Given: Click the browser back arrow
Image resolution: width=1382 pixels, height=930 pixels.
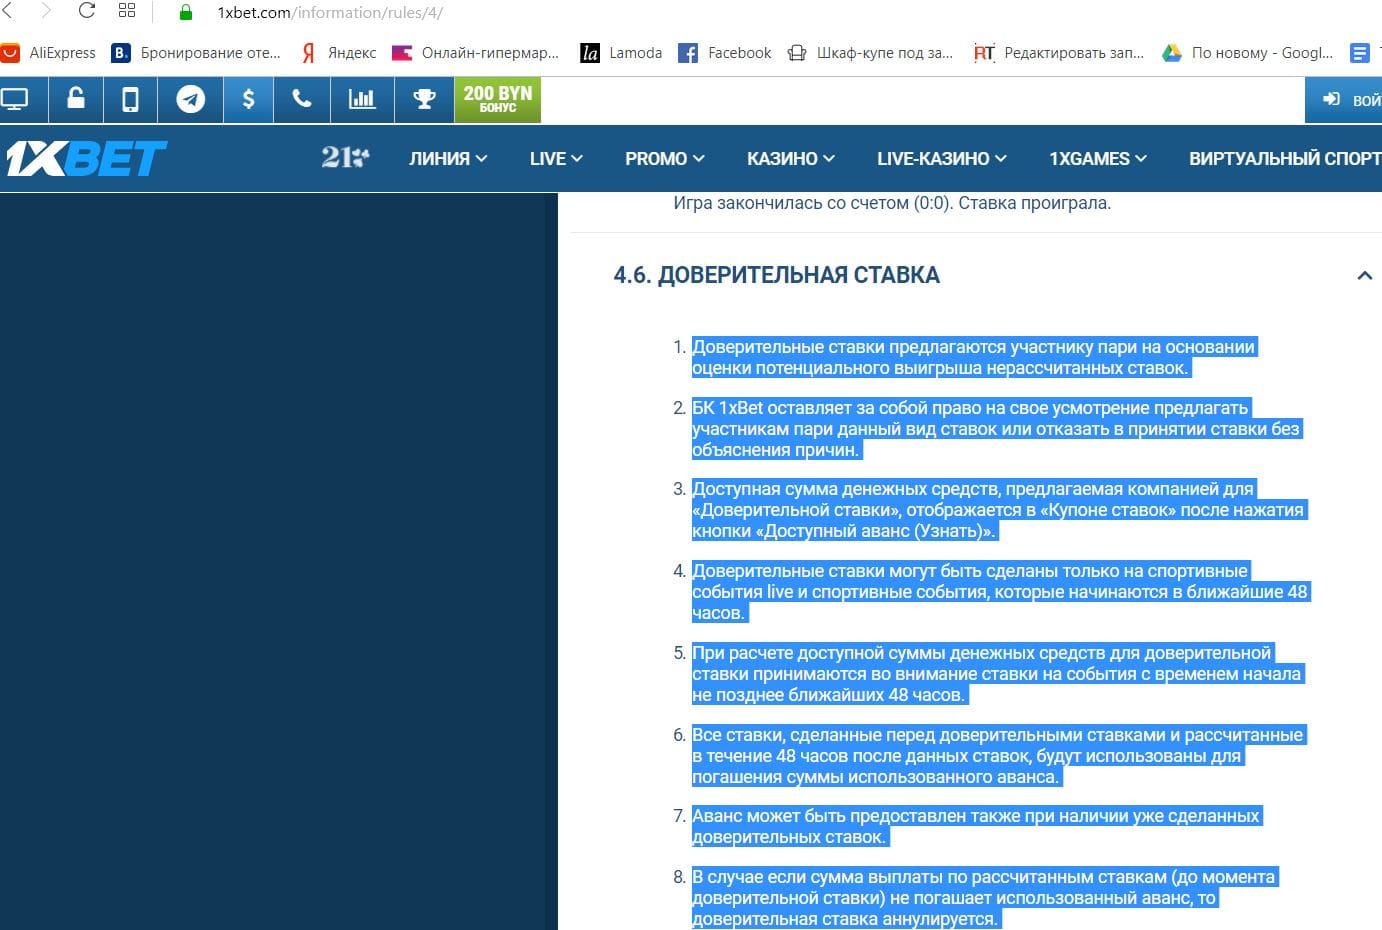Looking at the screenshot, I should coord(7,11).
